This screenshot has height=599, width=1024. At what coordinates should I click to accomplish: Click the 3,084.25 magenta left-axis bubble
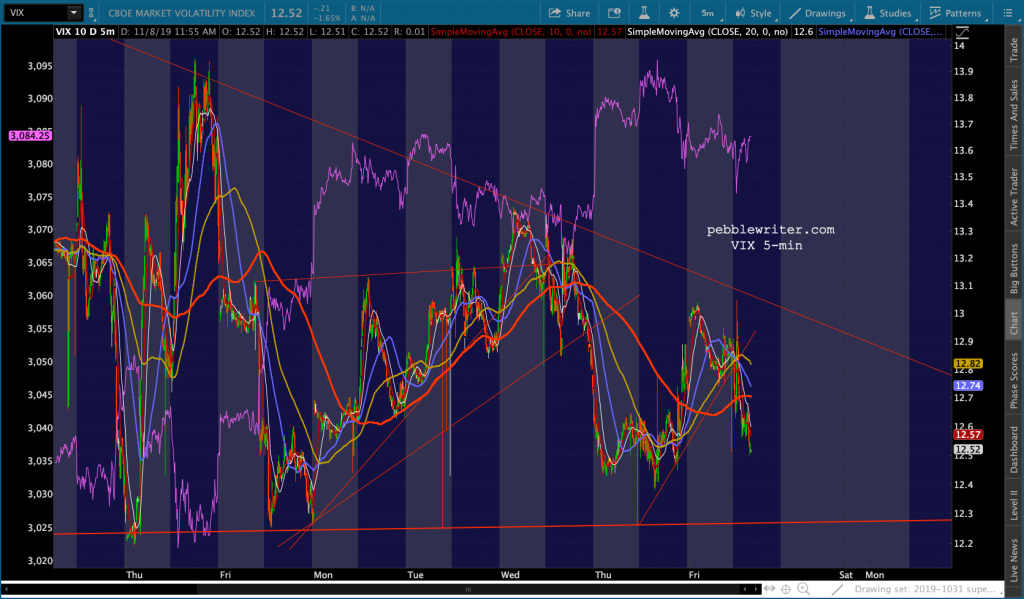pyautogui.click(x=30, y=136)
